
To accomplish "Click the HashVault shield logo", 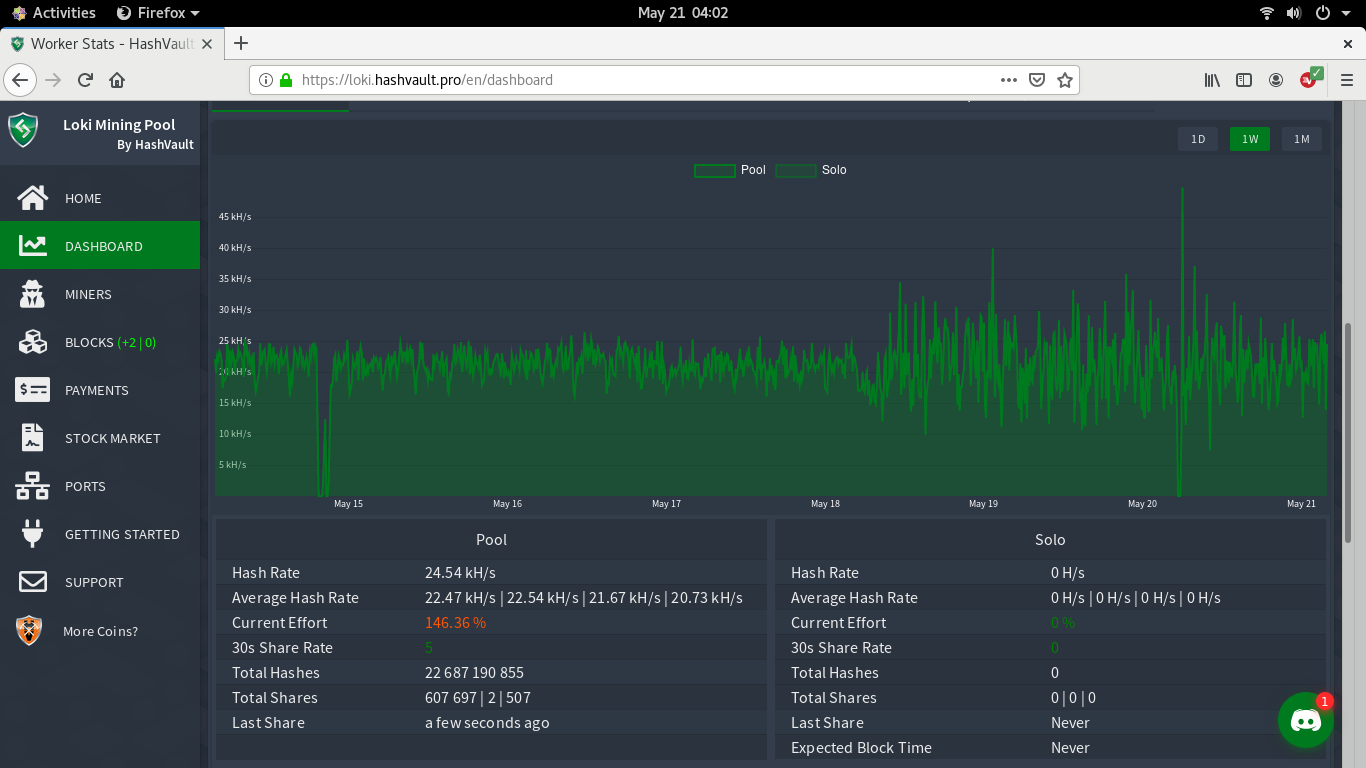I will point(23,130).
